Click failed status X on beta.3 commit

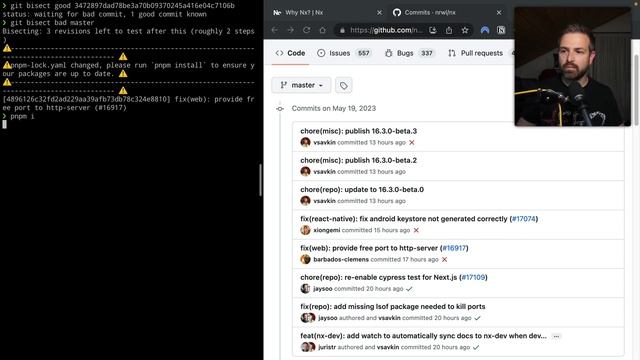(x=412, y=142)
